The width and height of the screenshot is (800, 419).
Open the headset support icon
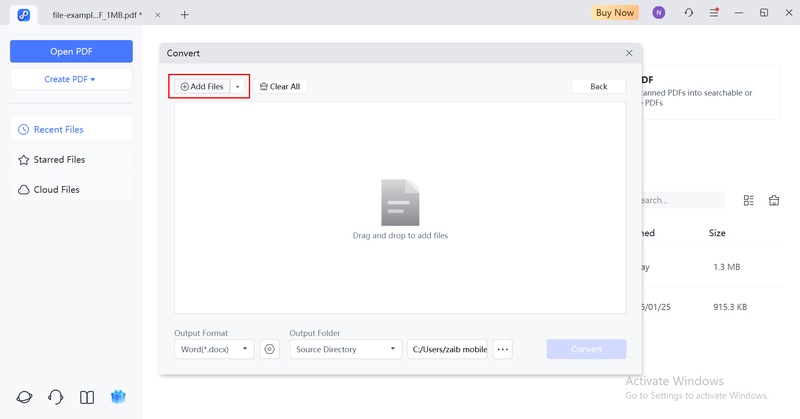point(56,397)
